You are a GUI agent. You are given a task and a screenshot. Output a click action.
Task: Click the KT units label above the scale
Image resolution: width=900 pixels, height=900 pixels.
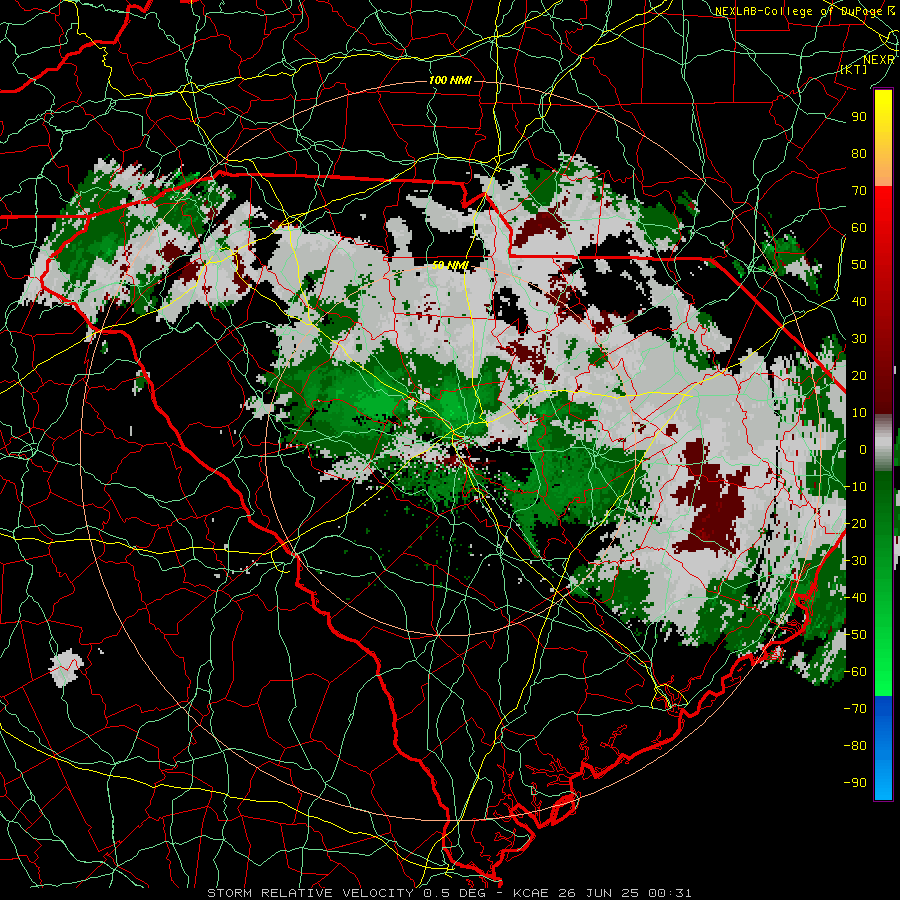pos(853,69)
